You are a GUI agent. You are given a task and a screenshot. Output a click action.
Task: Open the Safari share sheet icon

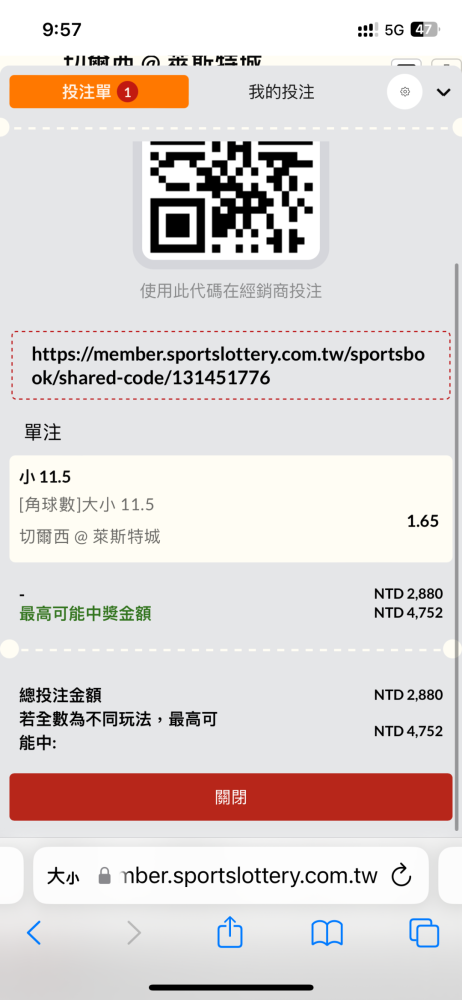coord(230,932)
